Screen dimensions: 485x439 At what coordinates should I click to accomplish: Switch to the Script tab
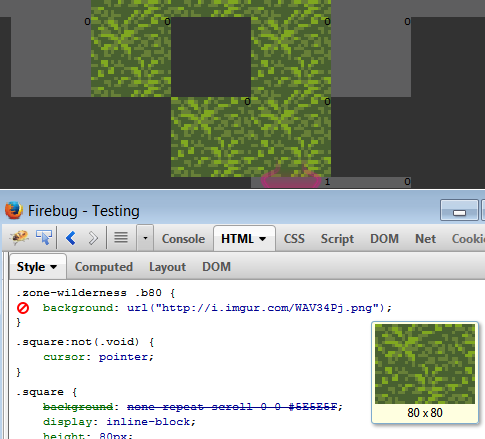tap(337, 239)
